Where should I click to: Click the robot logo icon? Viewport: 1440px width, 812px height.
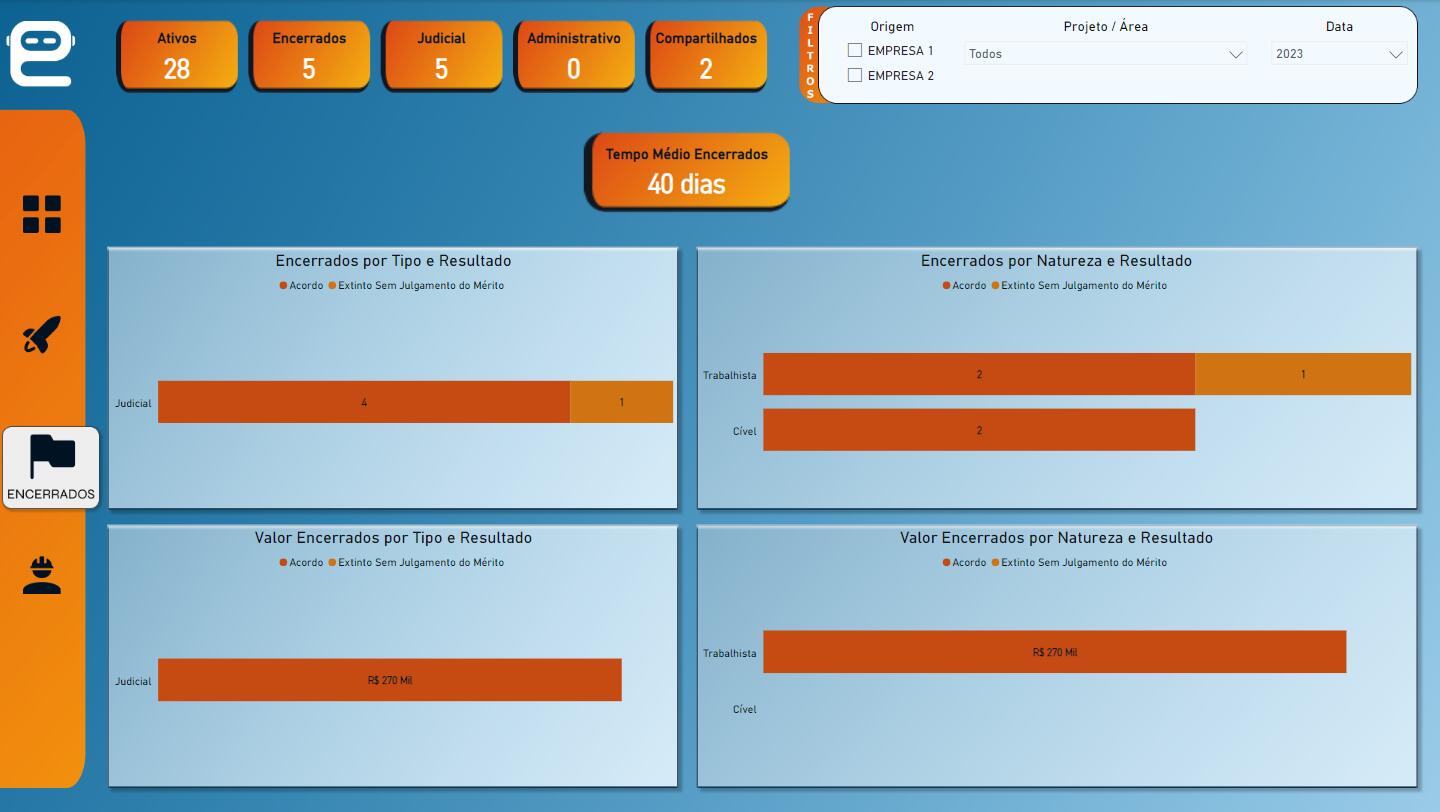tap(41, 53)
